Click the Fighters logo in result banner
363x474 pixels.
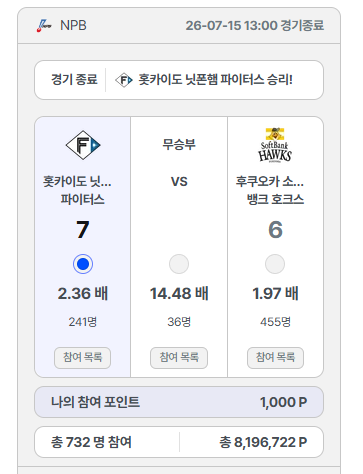point(124,80)
